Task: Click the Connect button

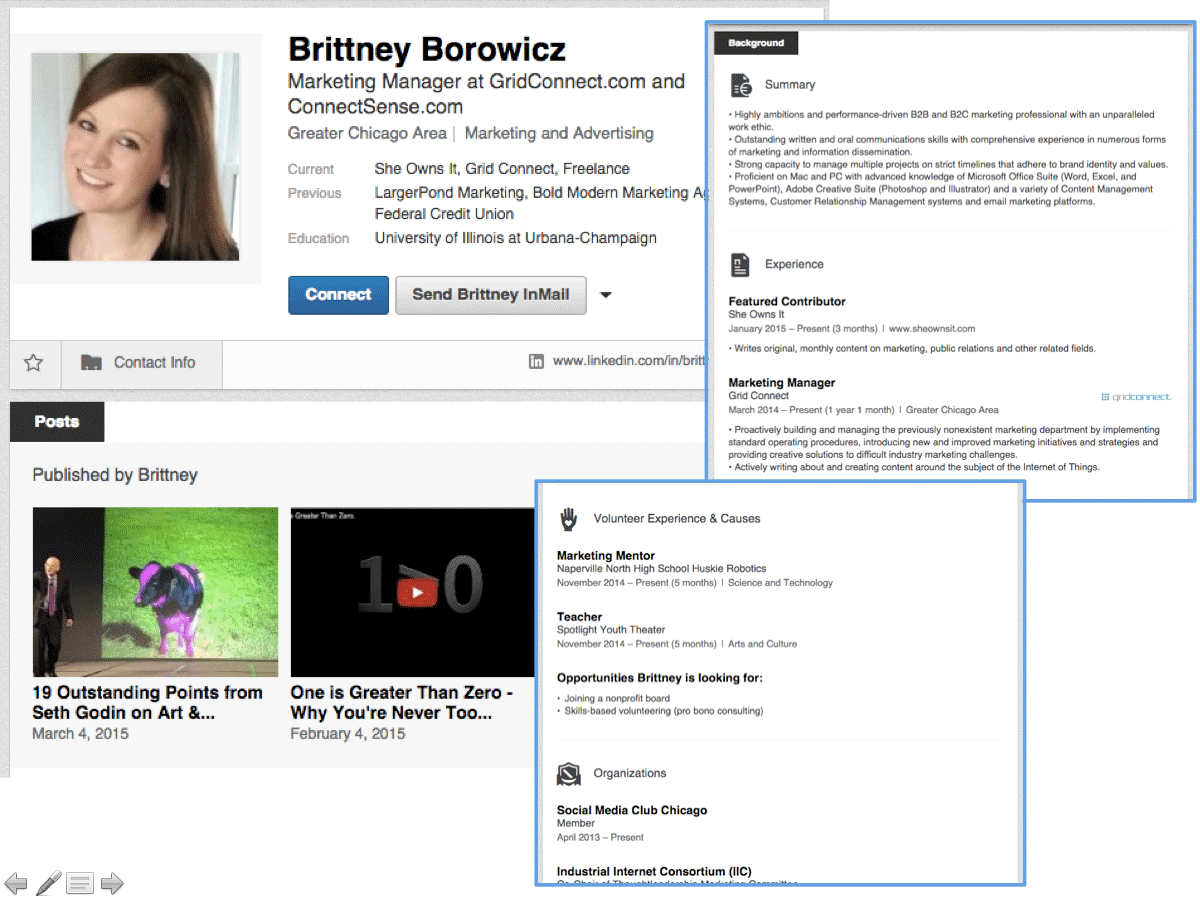Action: [338, 295]
